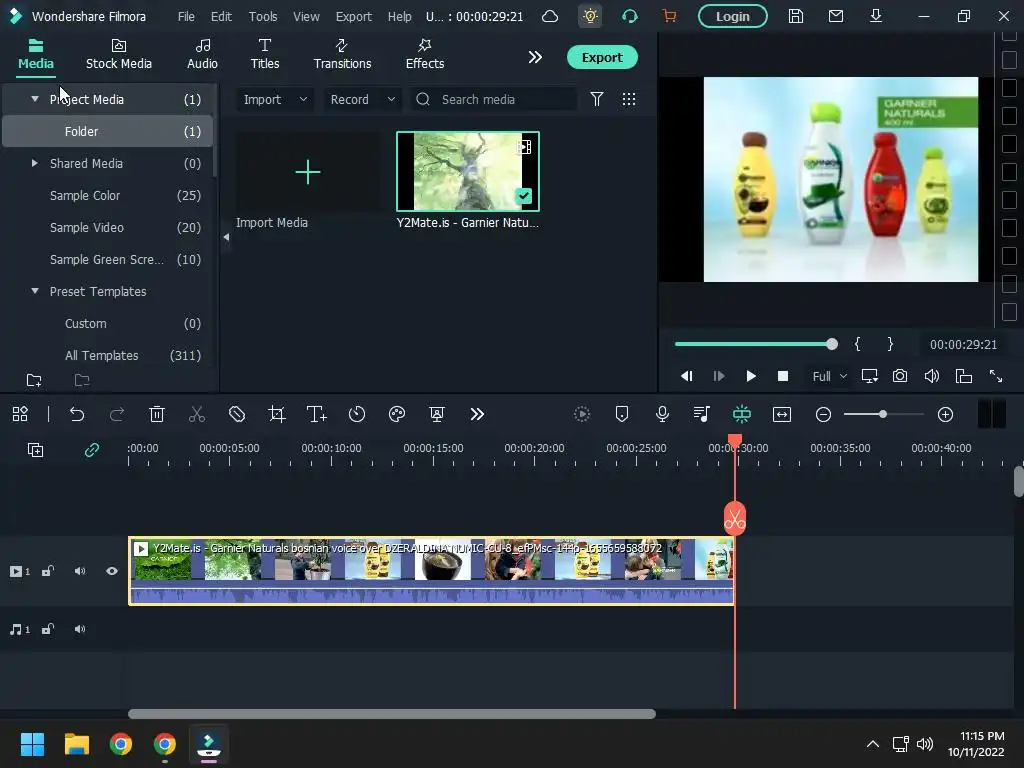
Task: Open the Full preview quality dropdown
Action: pos(829,376)
